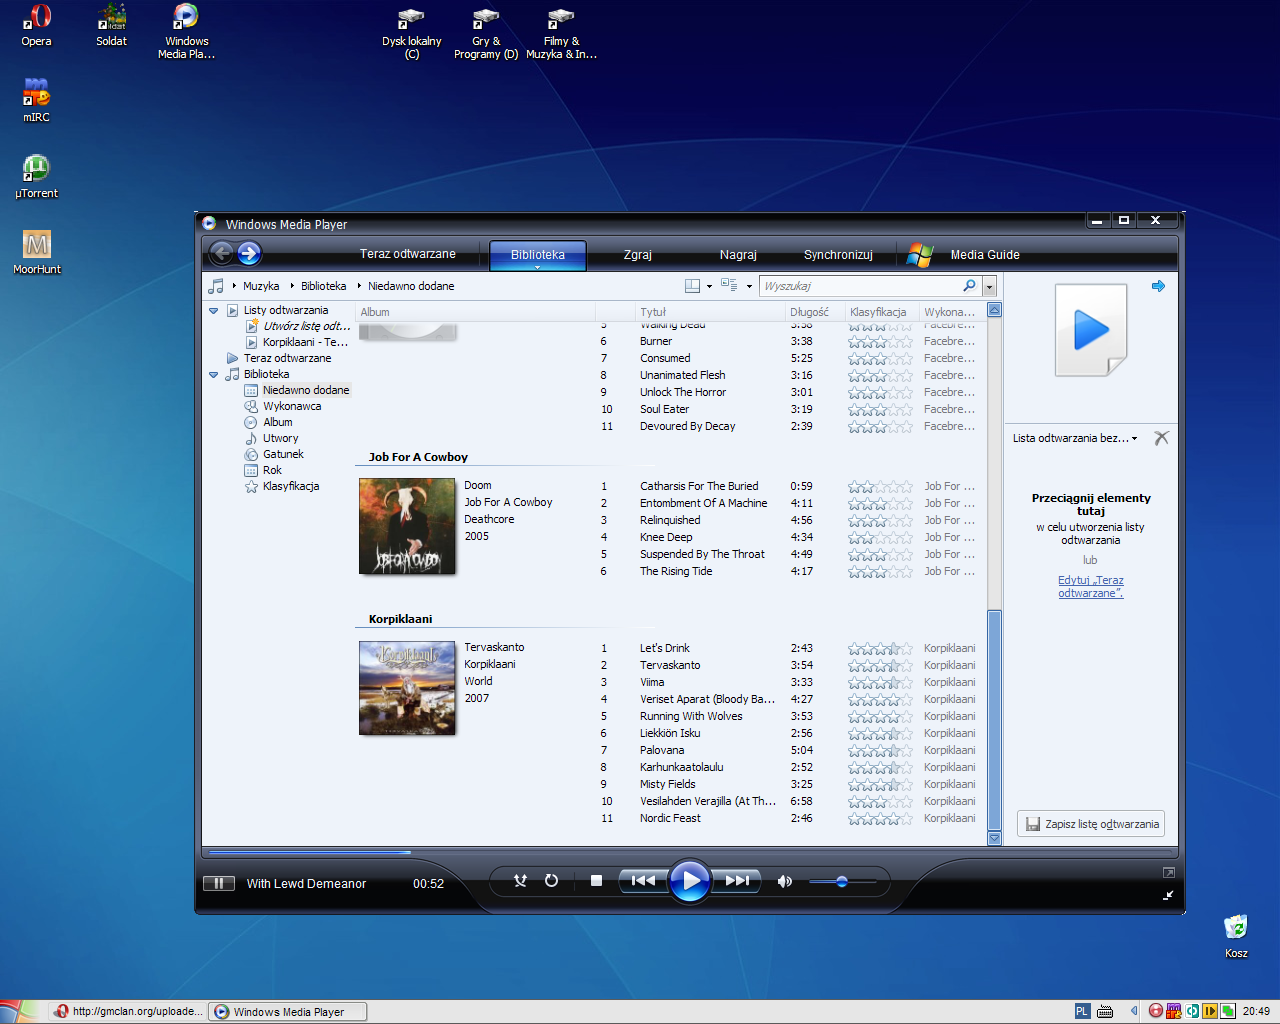Toggle repeat mode
This screenshot has width=1280, height=1024.
(x=551, y=881)
